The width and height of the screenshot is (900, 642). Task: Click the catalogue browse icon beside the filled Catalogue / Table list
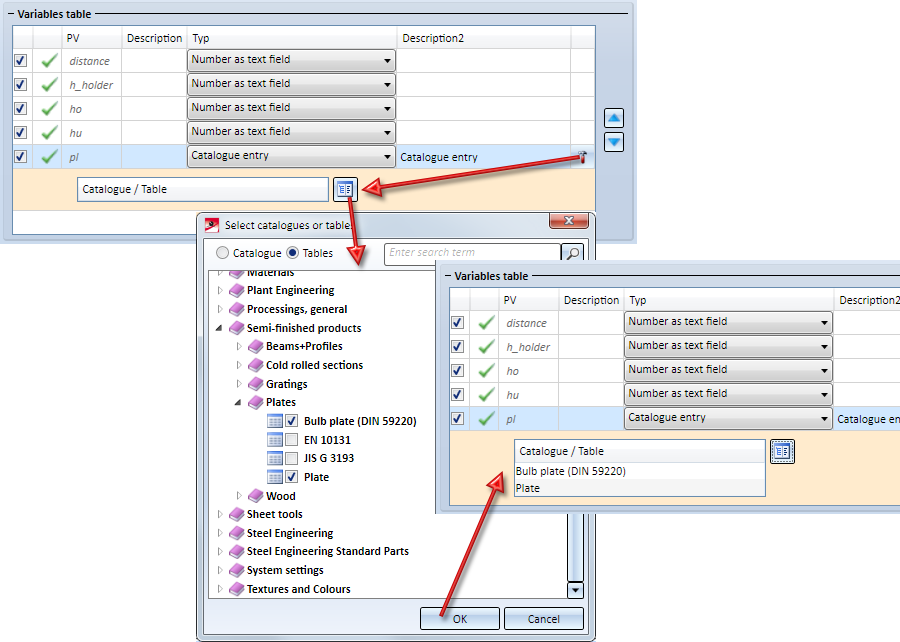[x=782, y=452]
